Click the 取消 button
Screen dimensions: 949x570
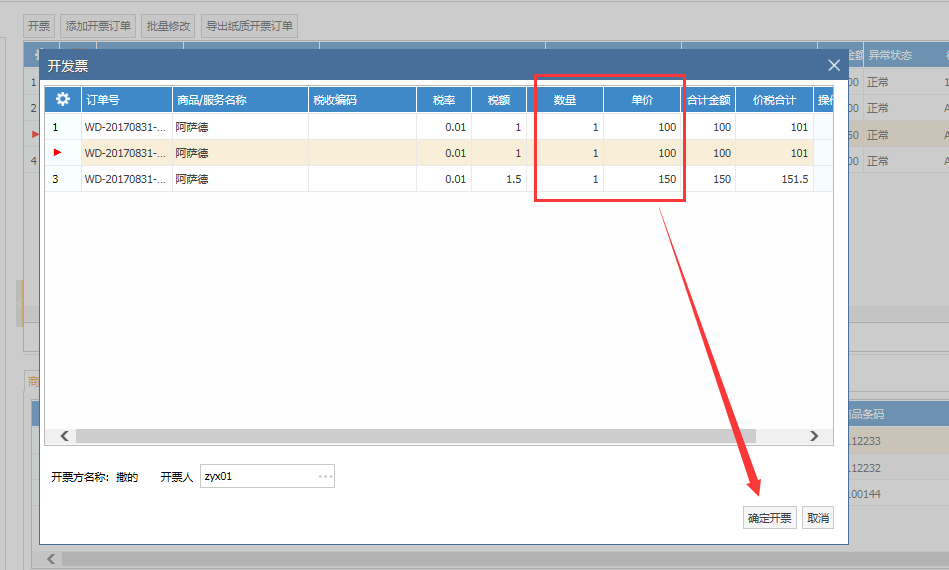(x=818, y=518)
